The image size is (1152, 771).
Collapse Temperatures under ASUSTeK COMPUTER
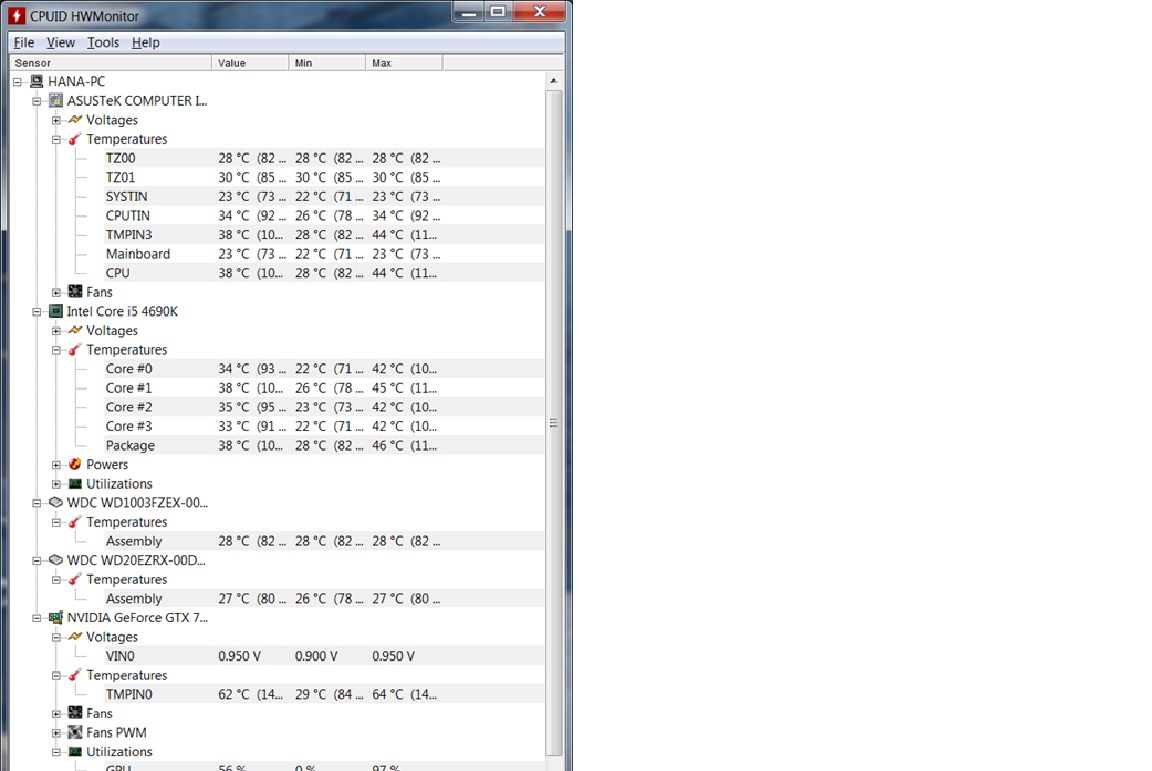click(x=56, y=139)
